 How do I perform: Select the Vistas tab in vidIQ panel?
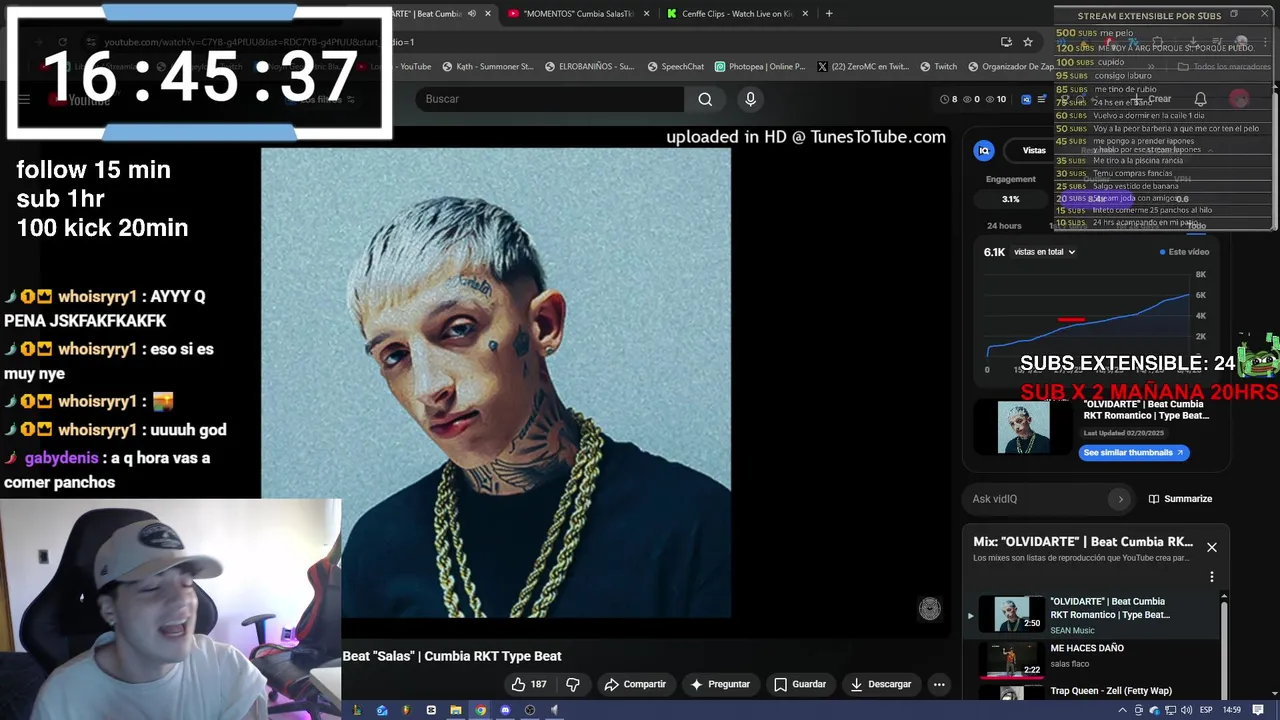click(1034, 150)
